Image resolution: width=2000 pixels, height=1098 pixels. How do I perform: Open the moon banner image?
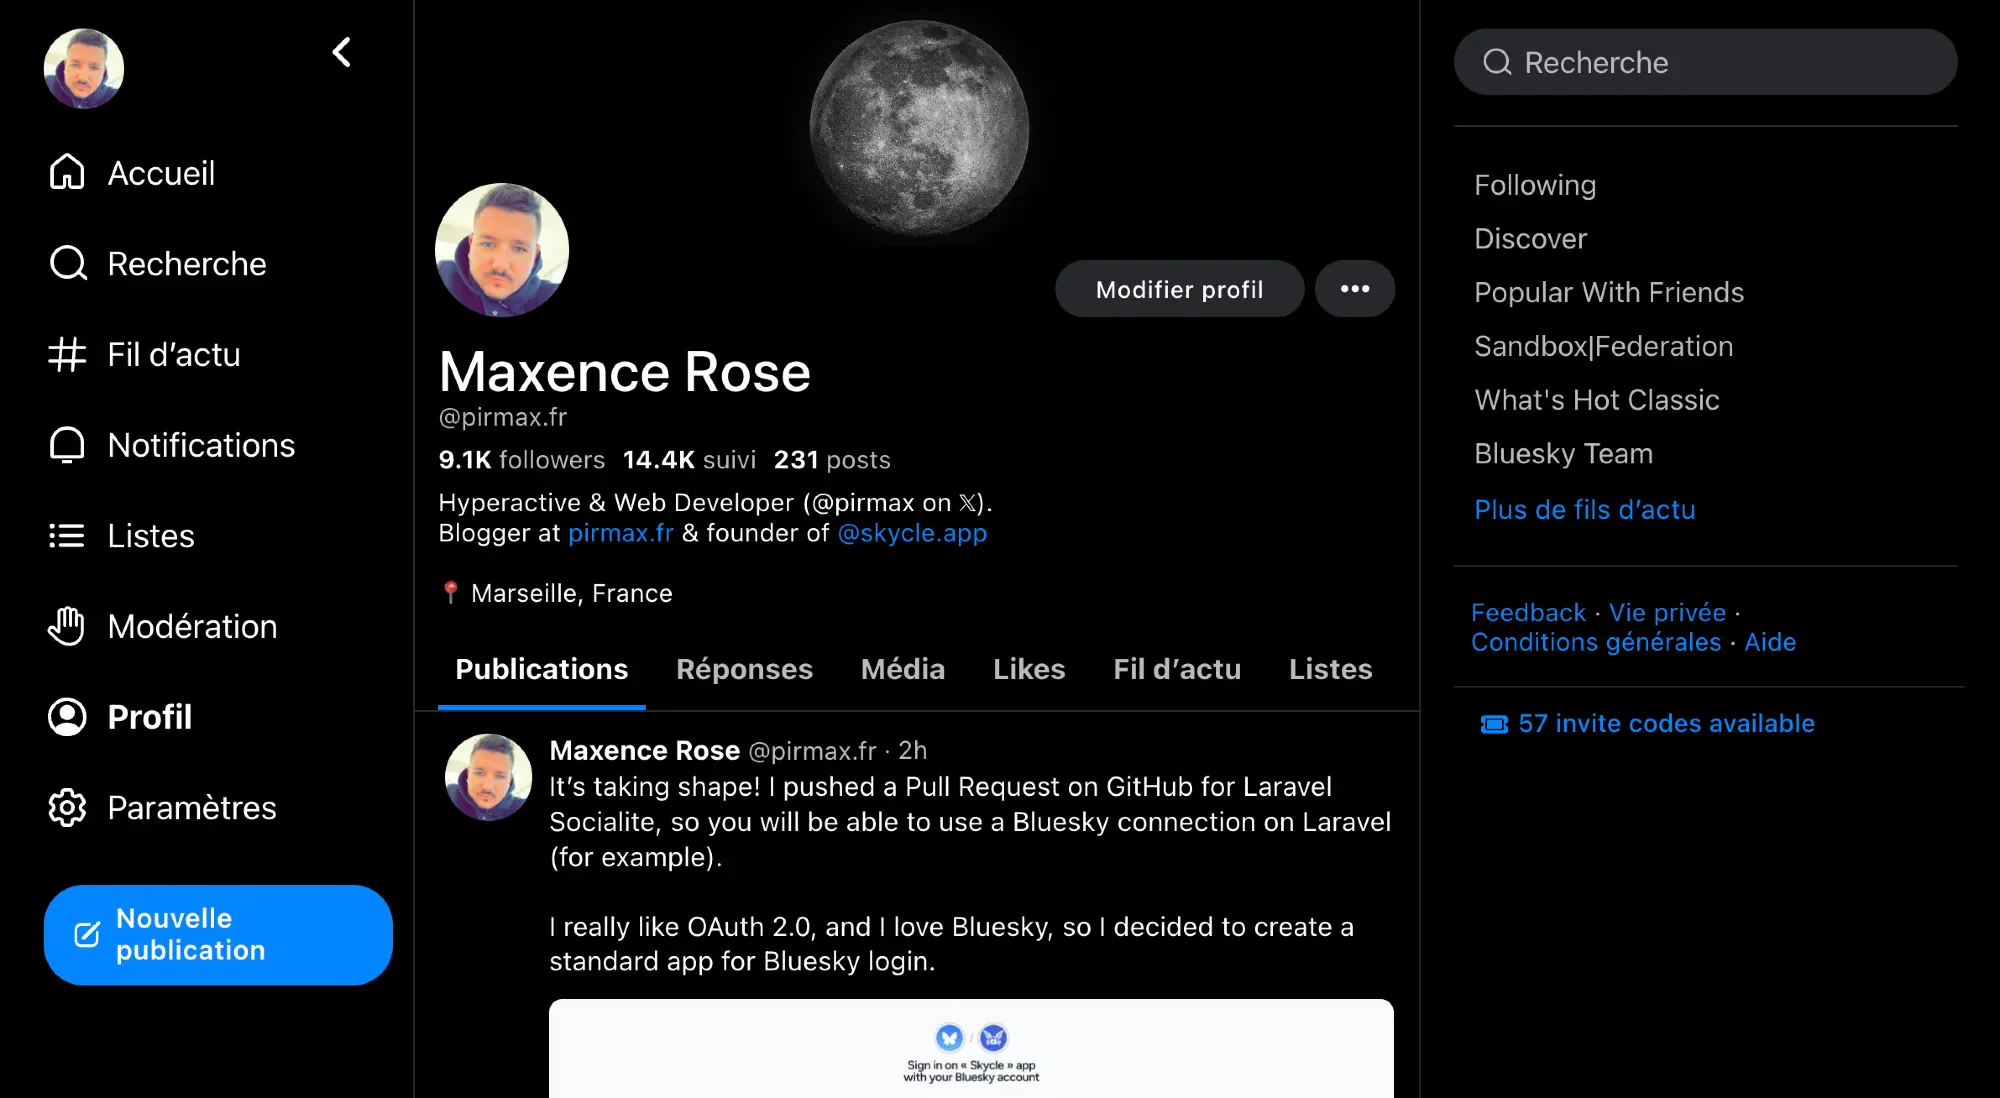point(919,127)
